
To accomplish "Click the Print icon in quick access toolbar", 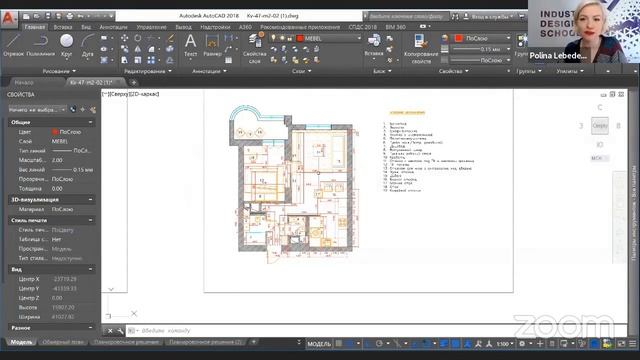I will click(69, 16).
